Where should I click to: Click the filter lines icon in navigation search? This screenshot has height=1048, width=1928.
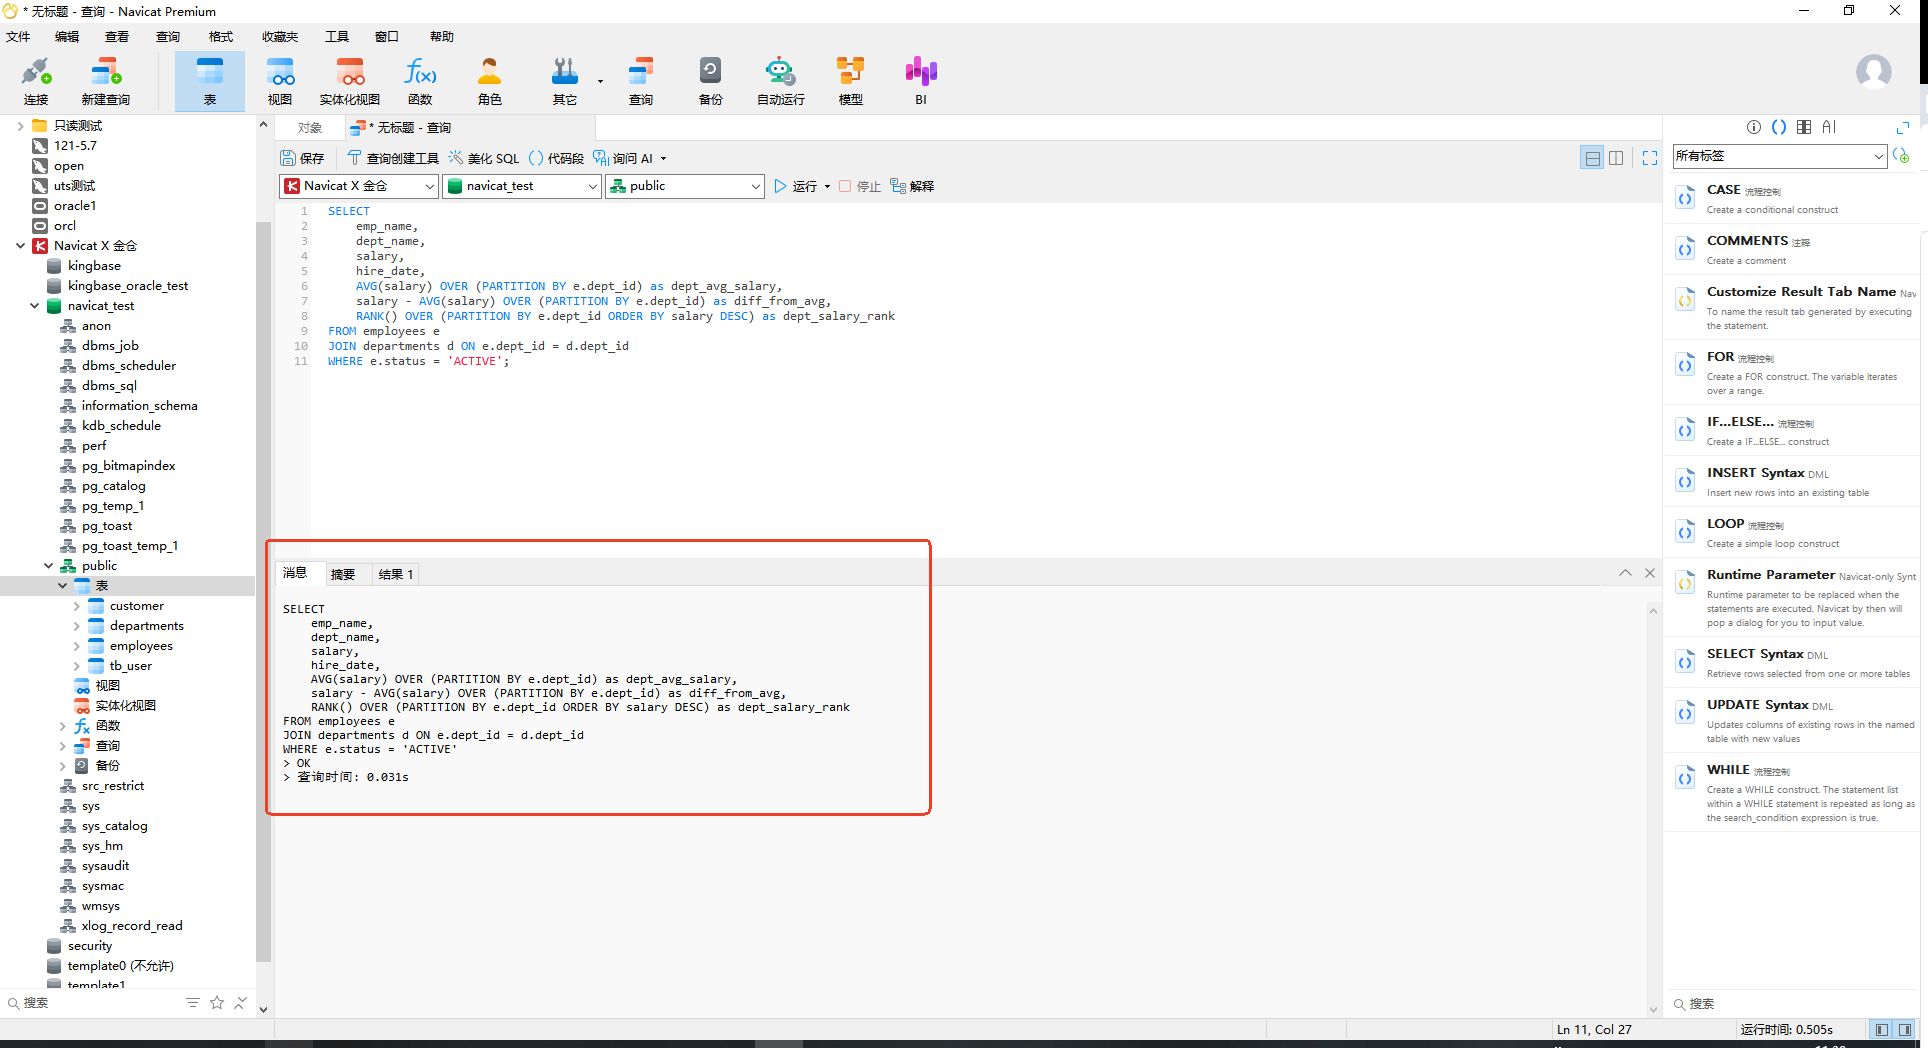coord(193,1002)
